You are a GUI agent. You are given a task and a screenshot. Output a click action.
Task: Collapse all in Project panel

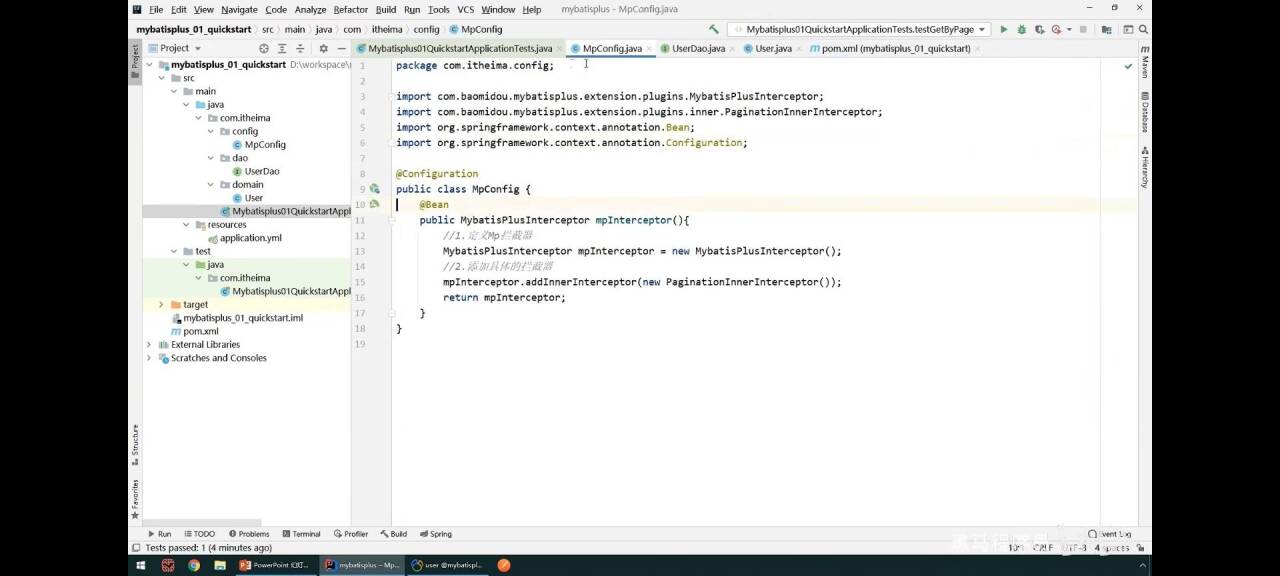coord(300,48)
